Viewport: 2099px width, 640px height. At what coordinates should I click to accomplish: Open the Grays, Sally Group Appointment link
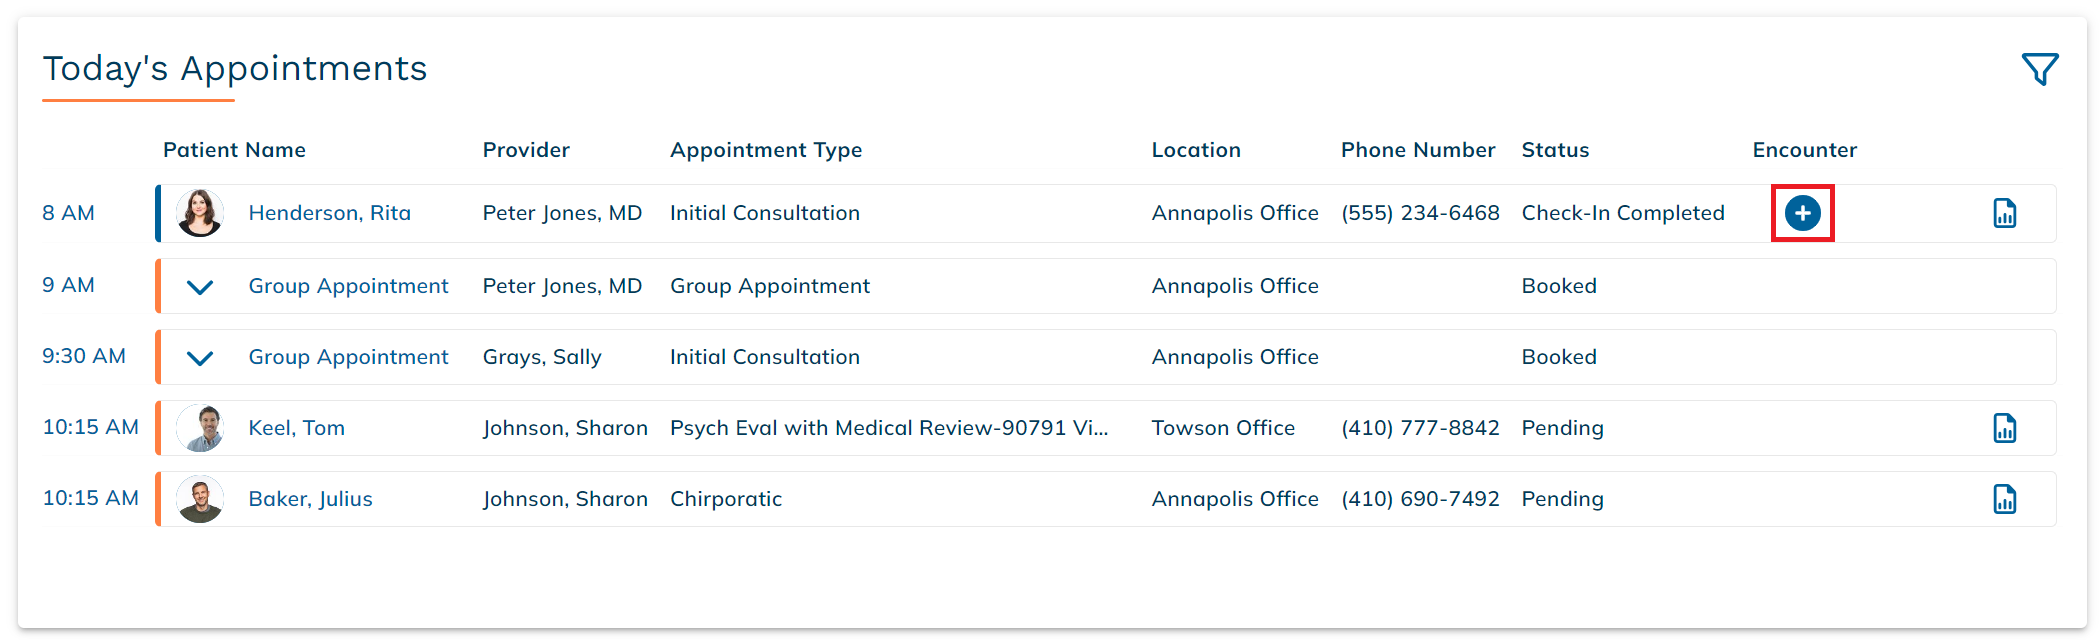(348, 357)
